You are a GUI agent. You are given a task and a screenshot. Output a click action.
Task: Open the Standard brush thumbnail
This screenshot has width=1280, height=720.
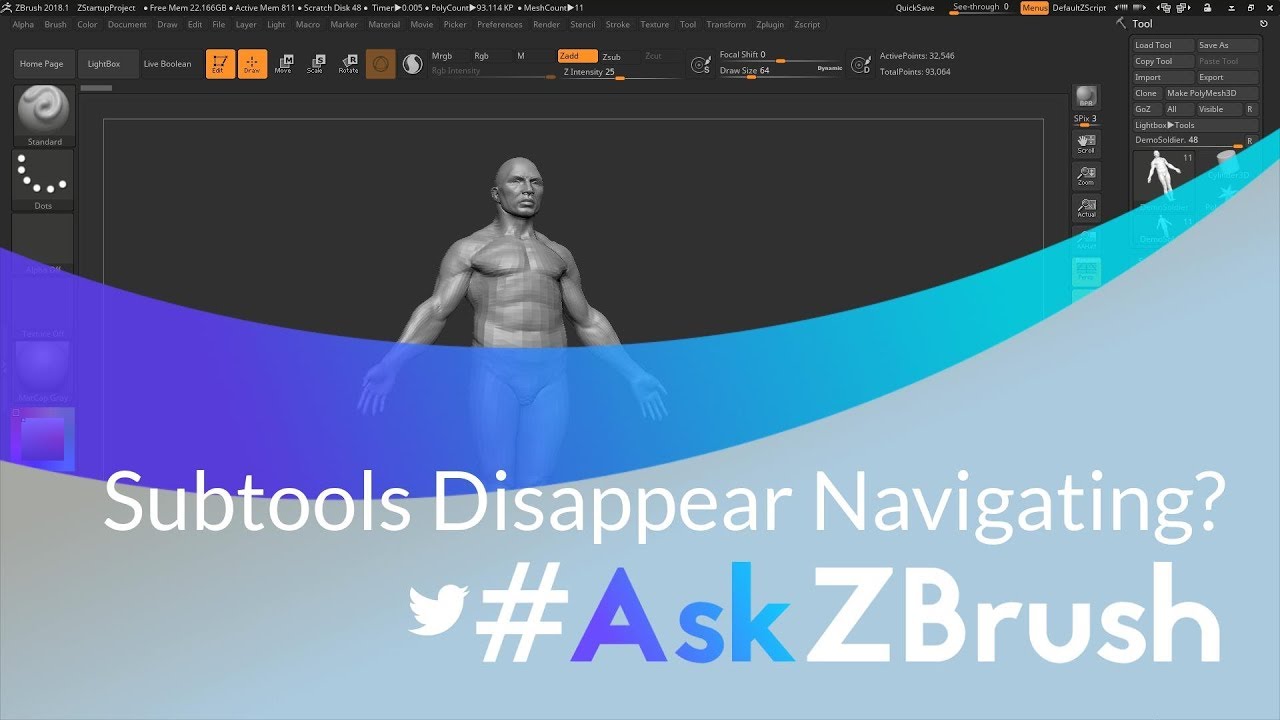click(x=44, y=116)
